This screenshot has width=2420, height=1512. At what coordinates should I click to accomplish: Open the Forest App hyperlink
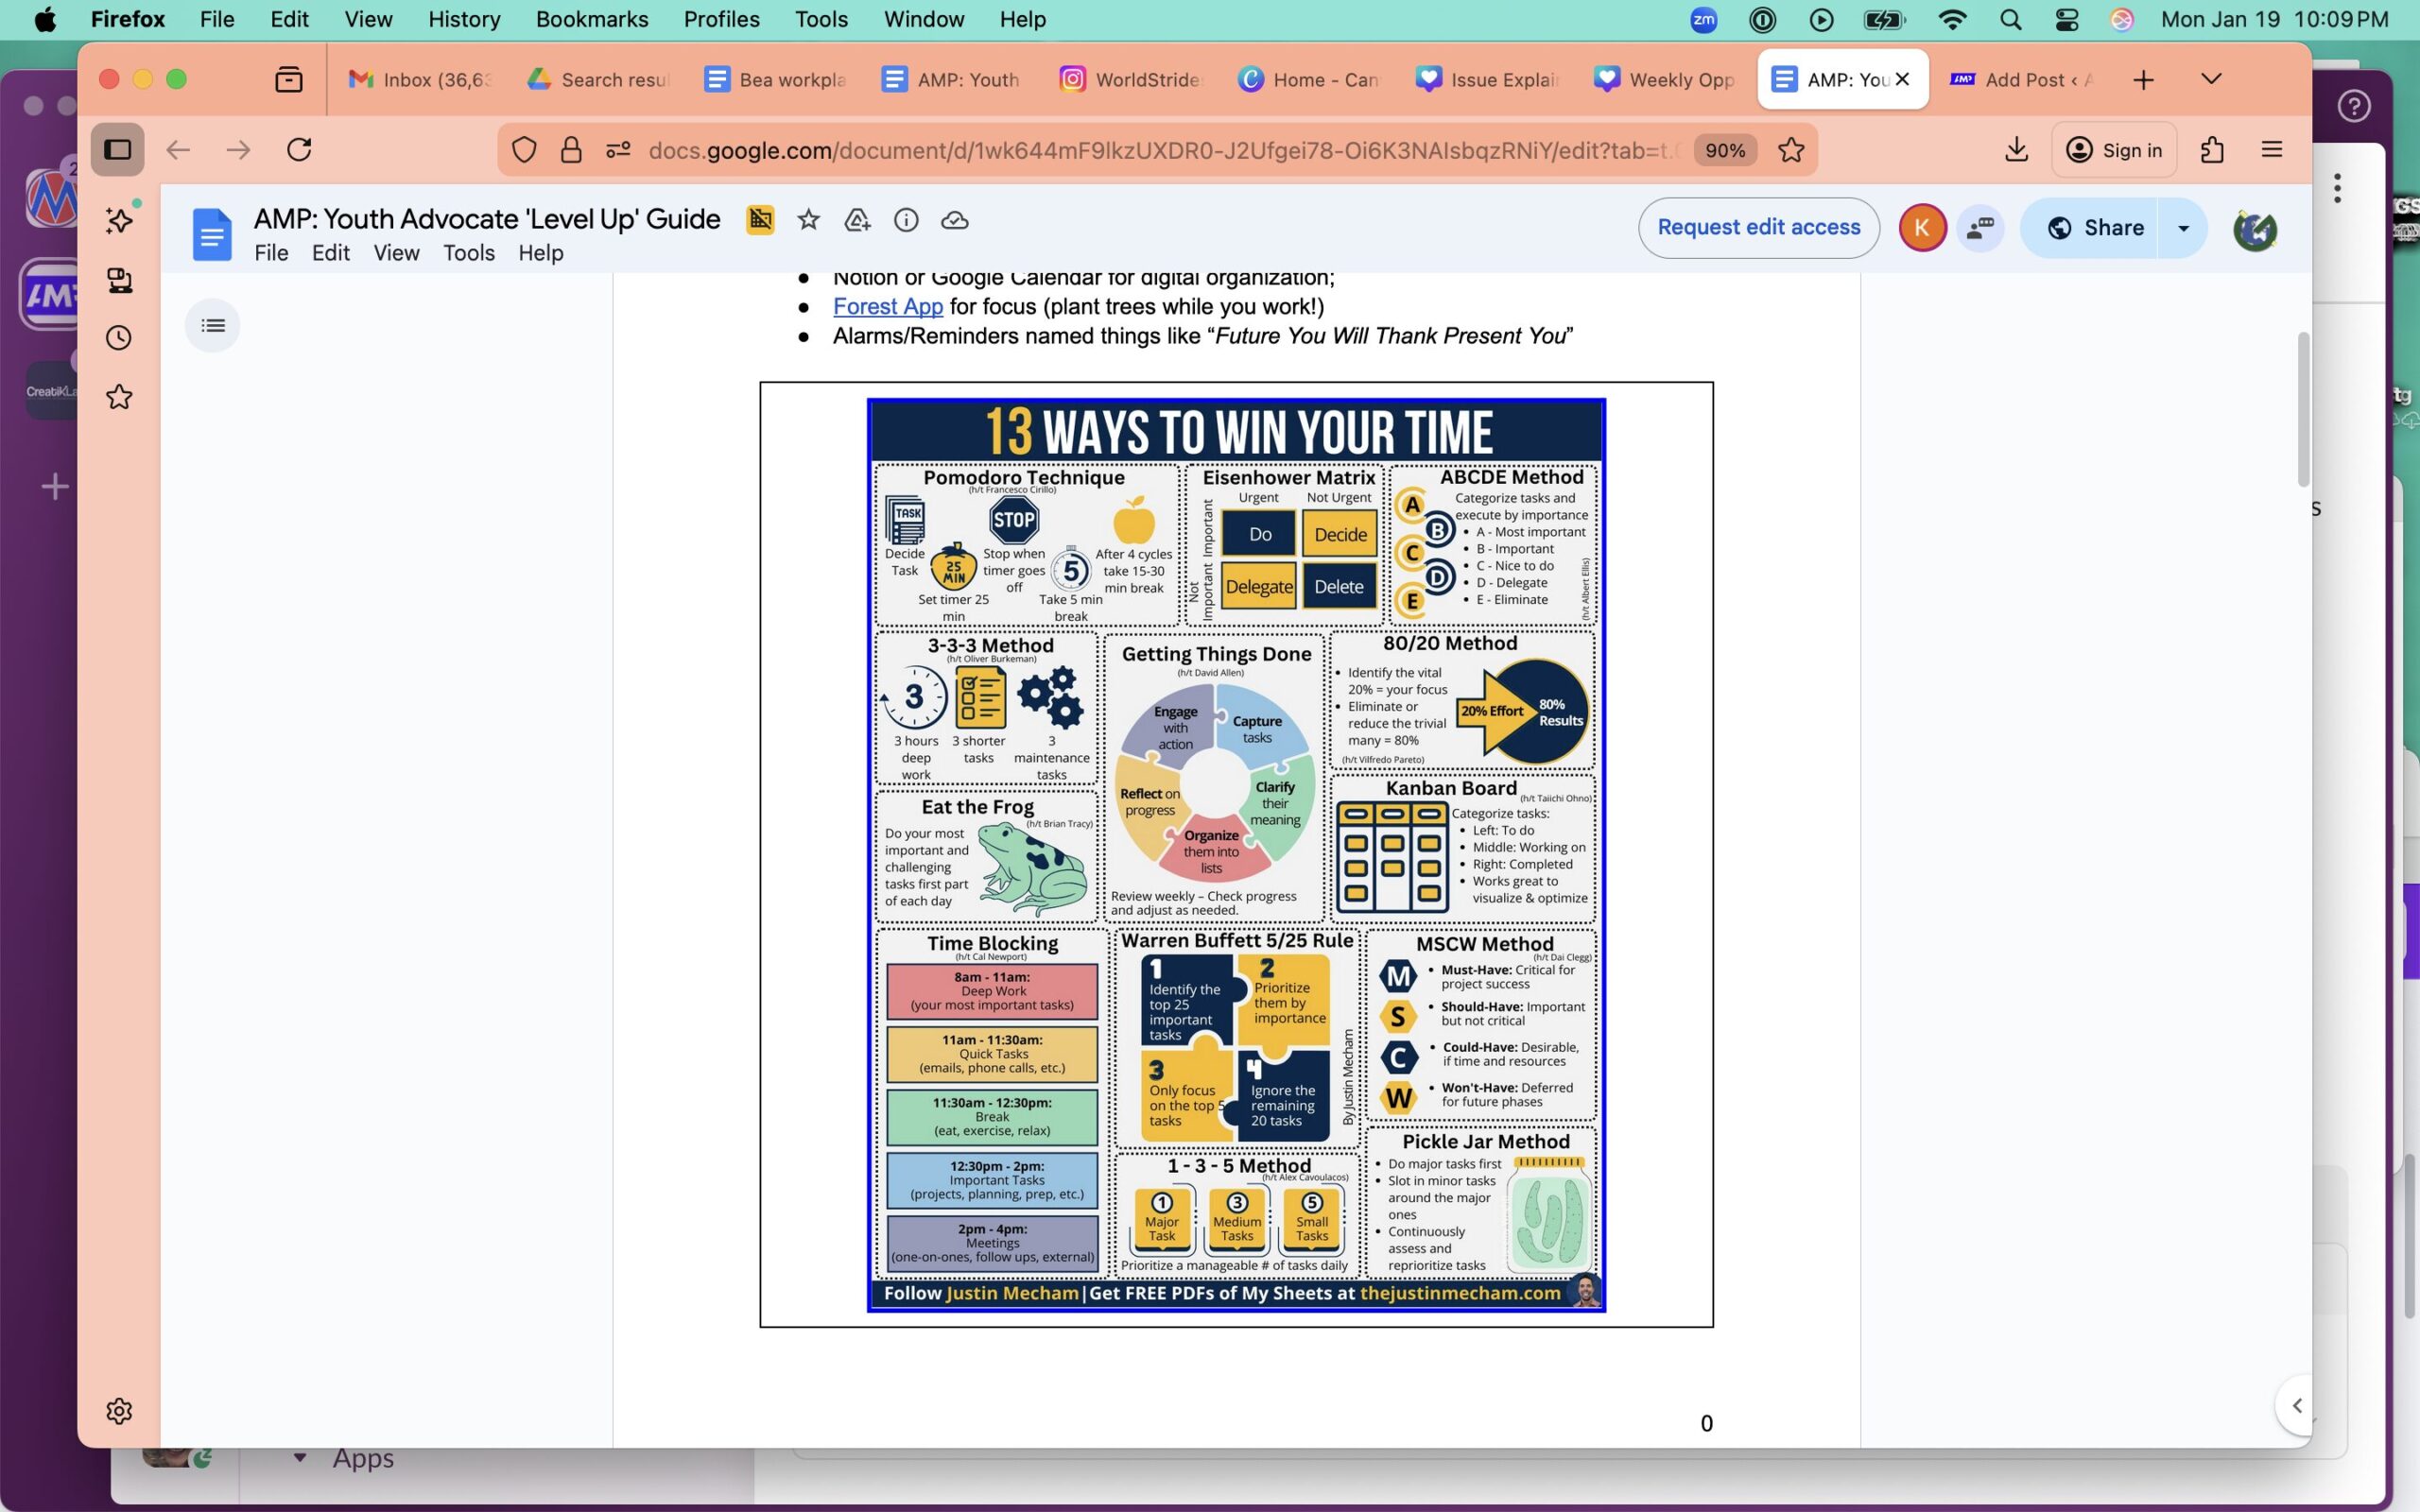[887, 307]
